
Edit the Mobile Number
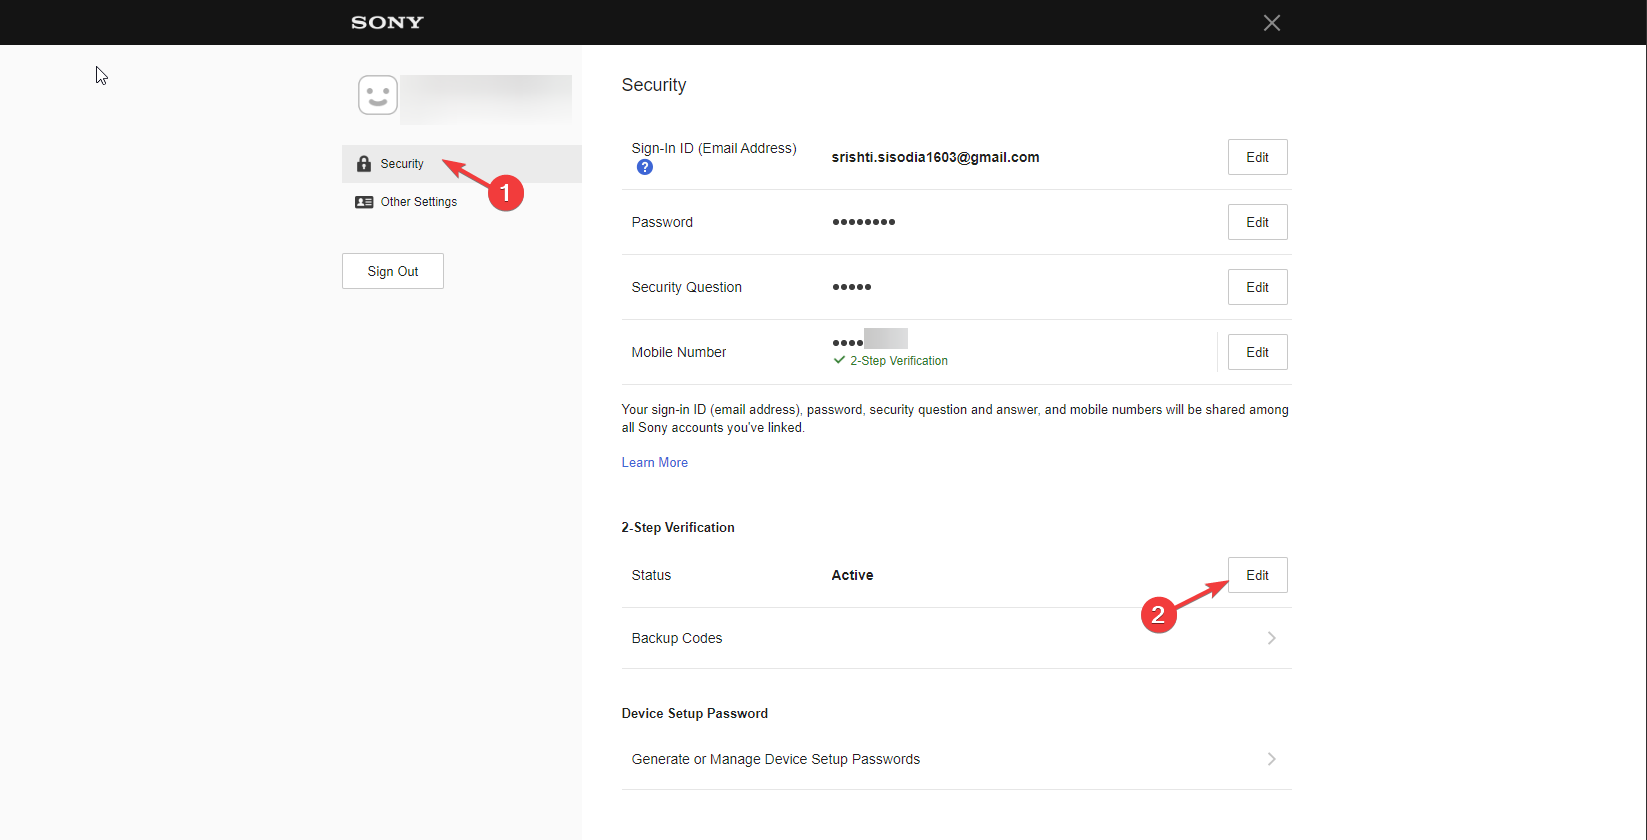[1257, 352]
